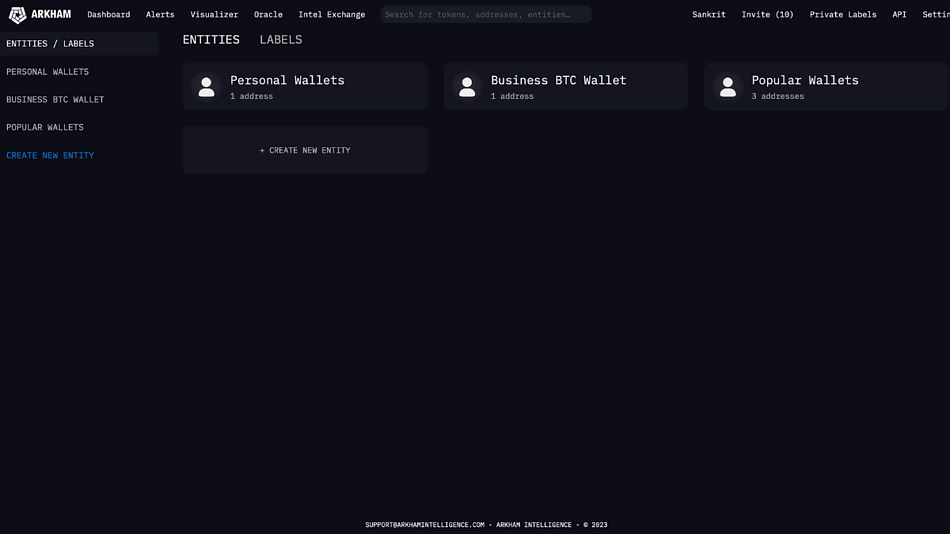Open Popular Wallets in the sidebar
Image resolution: width=950 pixels, height=534 pixels.
click(45, 127)
